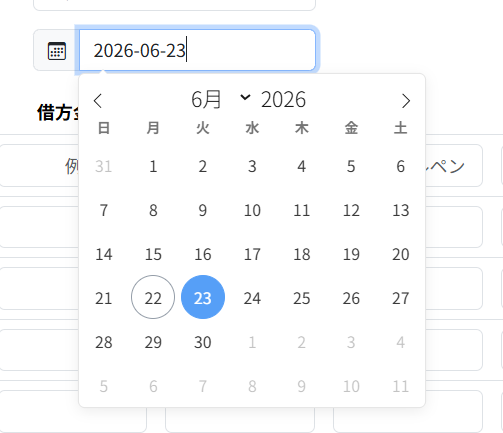Screen dimensions: 503x433
Task: Click the calendar icon beside date field
Action: click(57, 51)
